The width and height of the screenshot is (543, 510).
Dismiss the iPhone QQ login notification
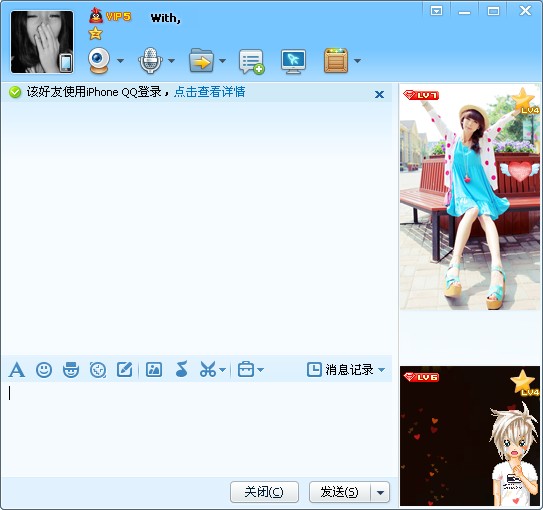[380, 94]
